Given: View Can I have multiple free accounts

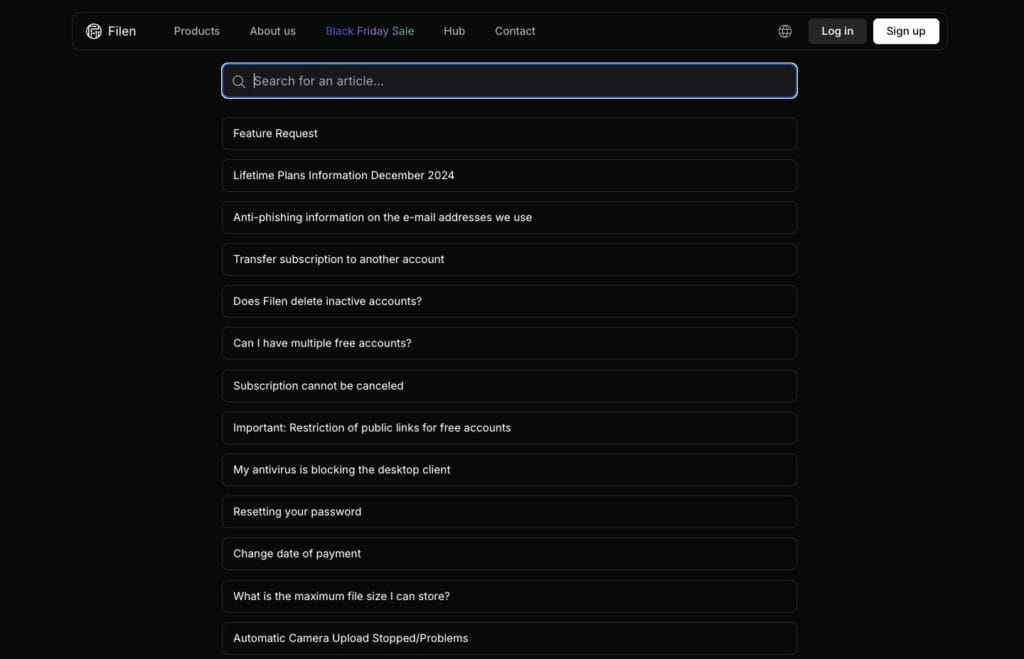Looking at the screenshot, I should click(x=508, y=343).
